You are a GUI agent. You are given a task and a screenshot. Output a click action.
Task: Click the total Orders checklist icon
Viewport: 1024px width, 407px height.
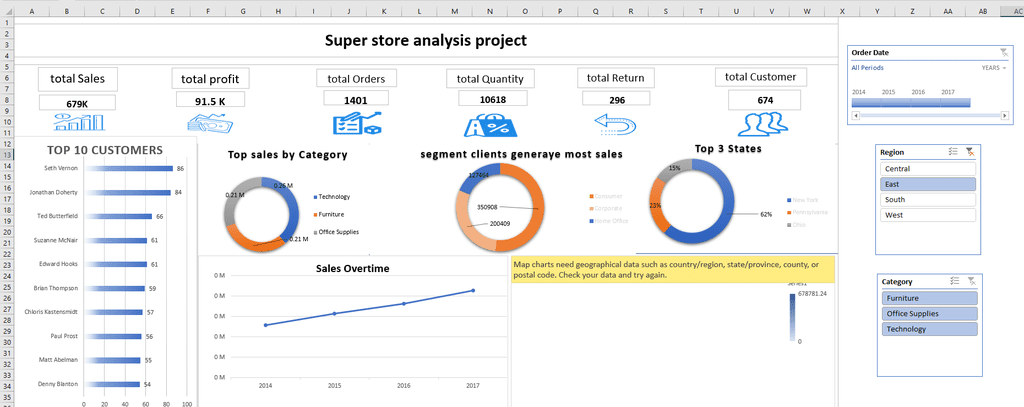pyautogui.click(x=357, y=123)
